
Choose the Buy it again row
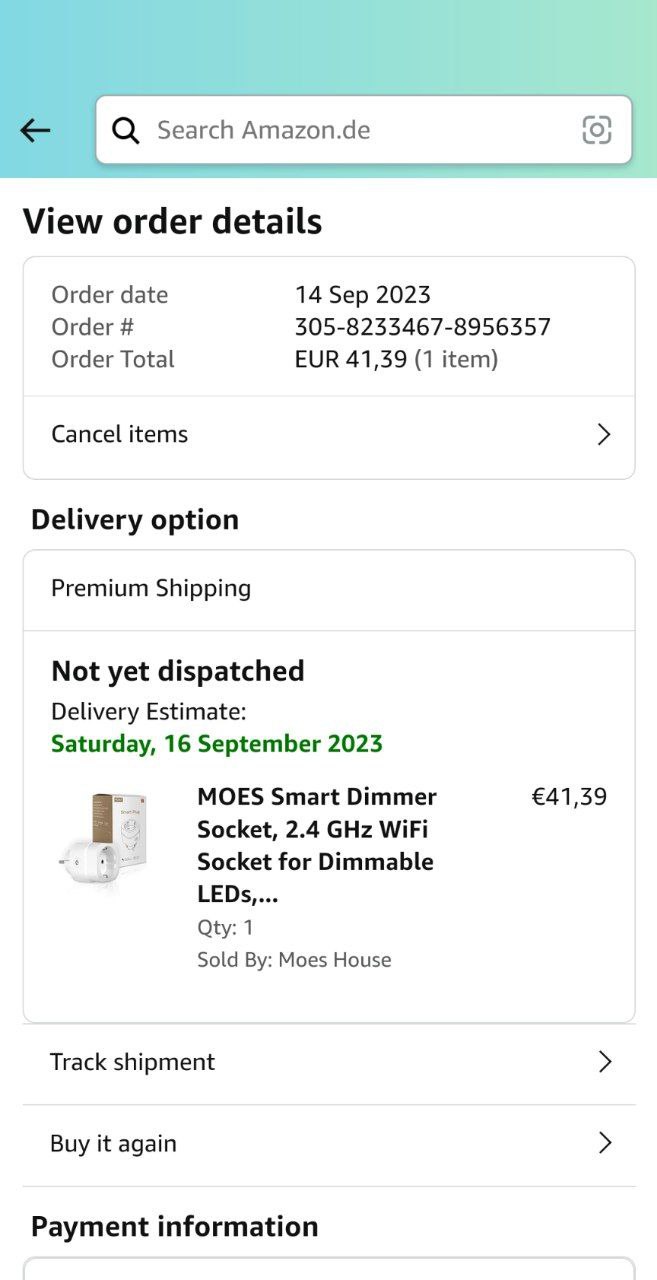(x=114, y=1143)
